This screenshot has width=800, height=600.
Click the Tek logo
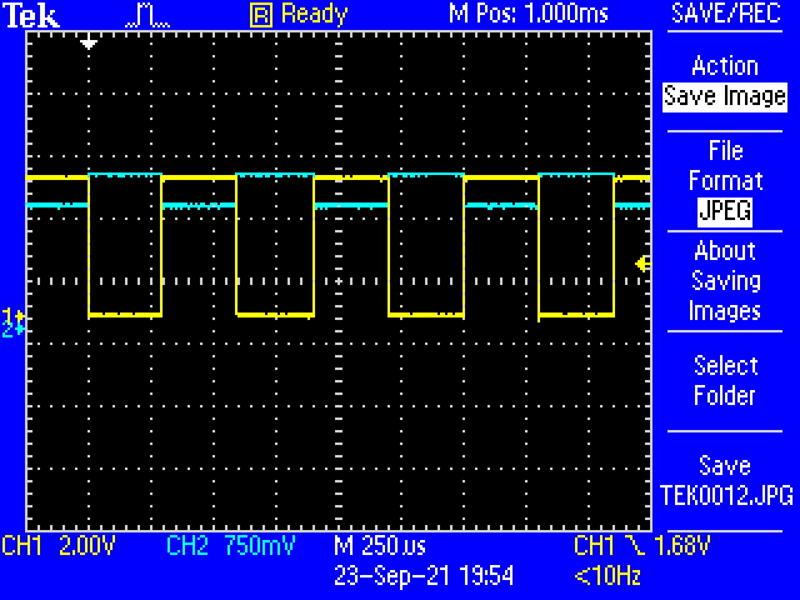(x=32, y=15)
